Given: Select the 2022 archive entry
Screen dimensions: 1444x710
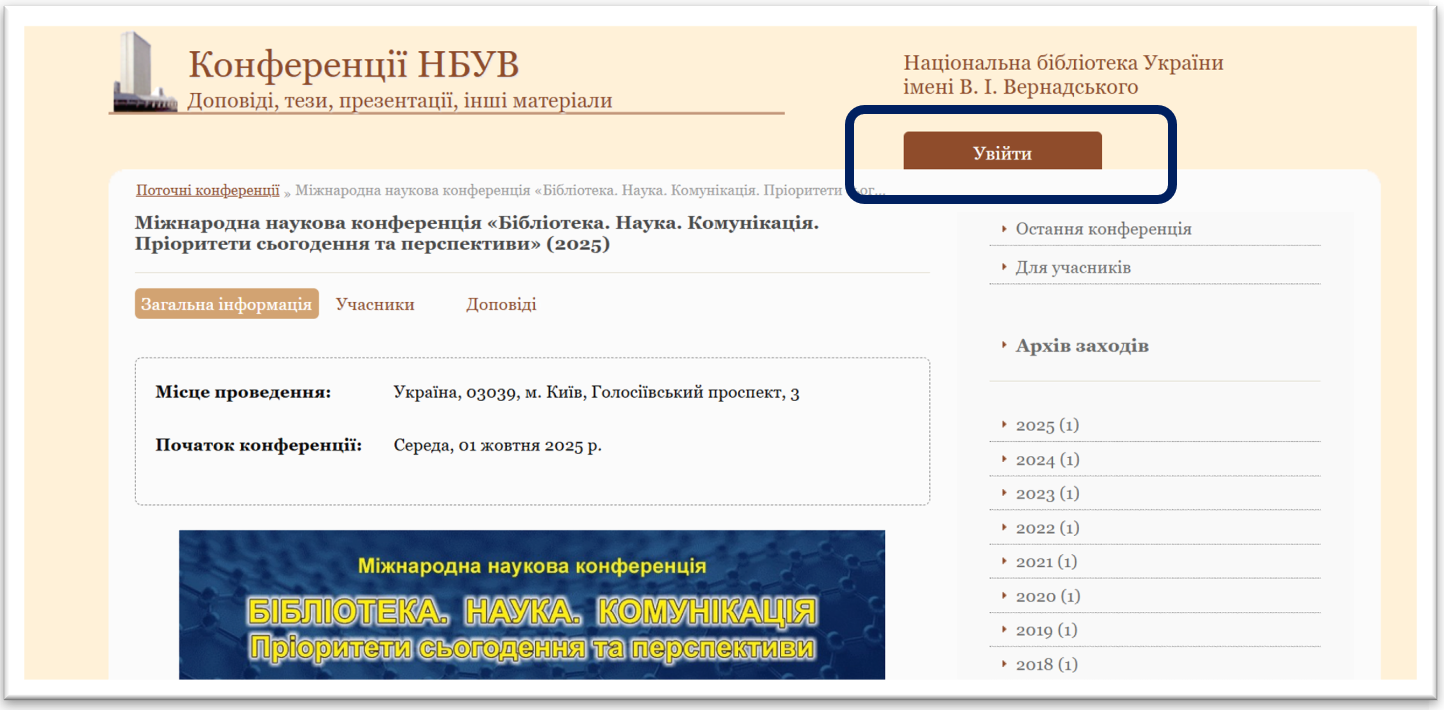Looking at the screenshot, I should (x=1047, y=528).
